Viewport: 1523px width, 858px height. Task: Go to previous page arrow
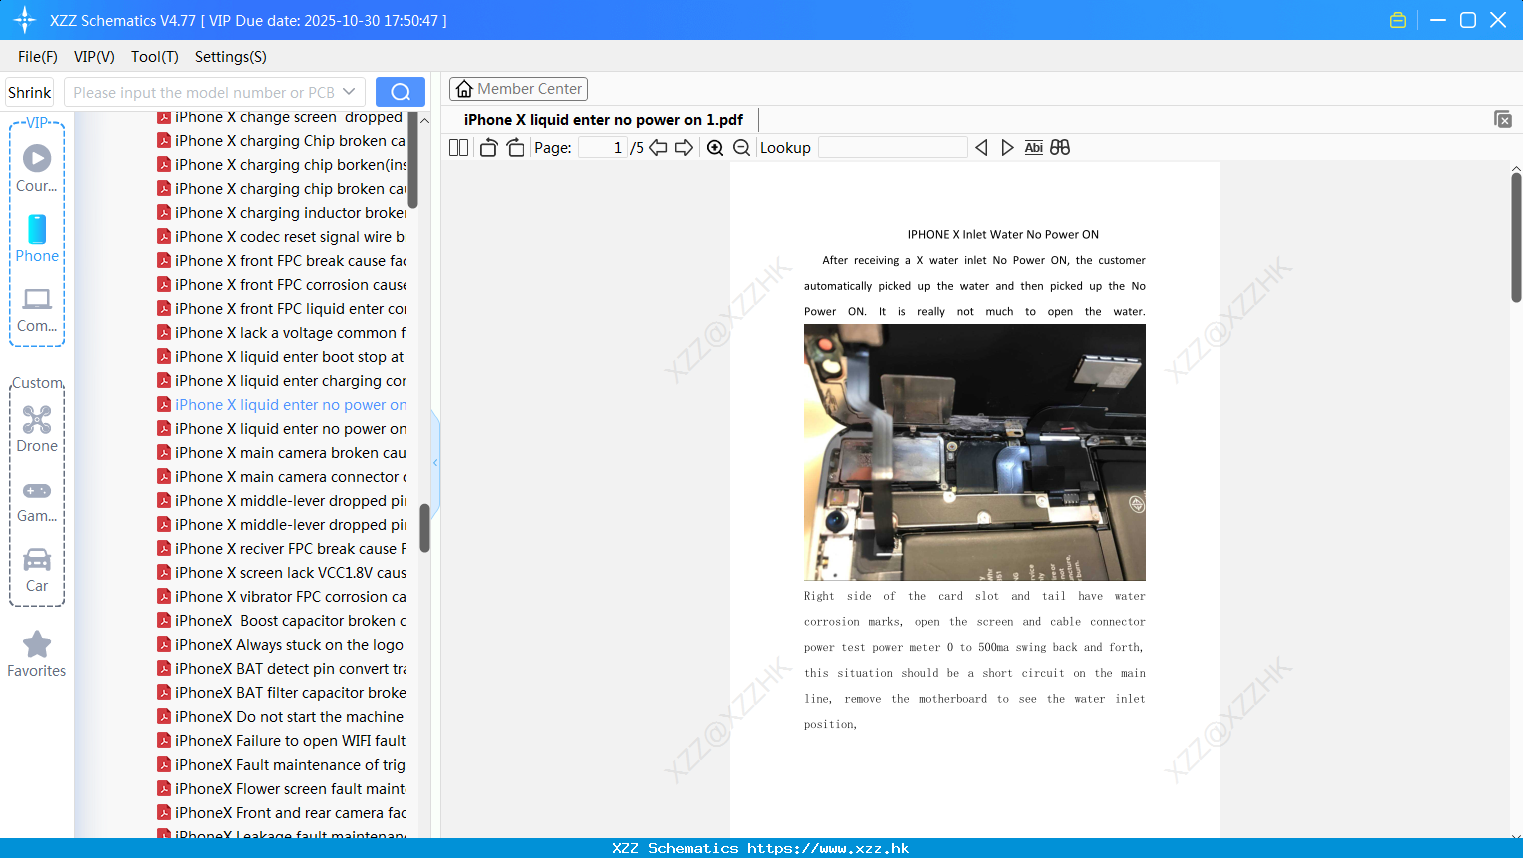tap(658, 148)
